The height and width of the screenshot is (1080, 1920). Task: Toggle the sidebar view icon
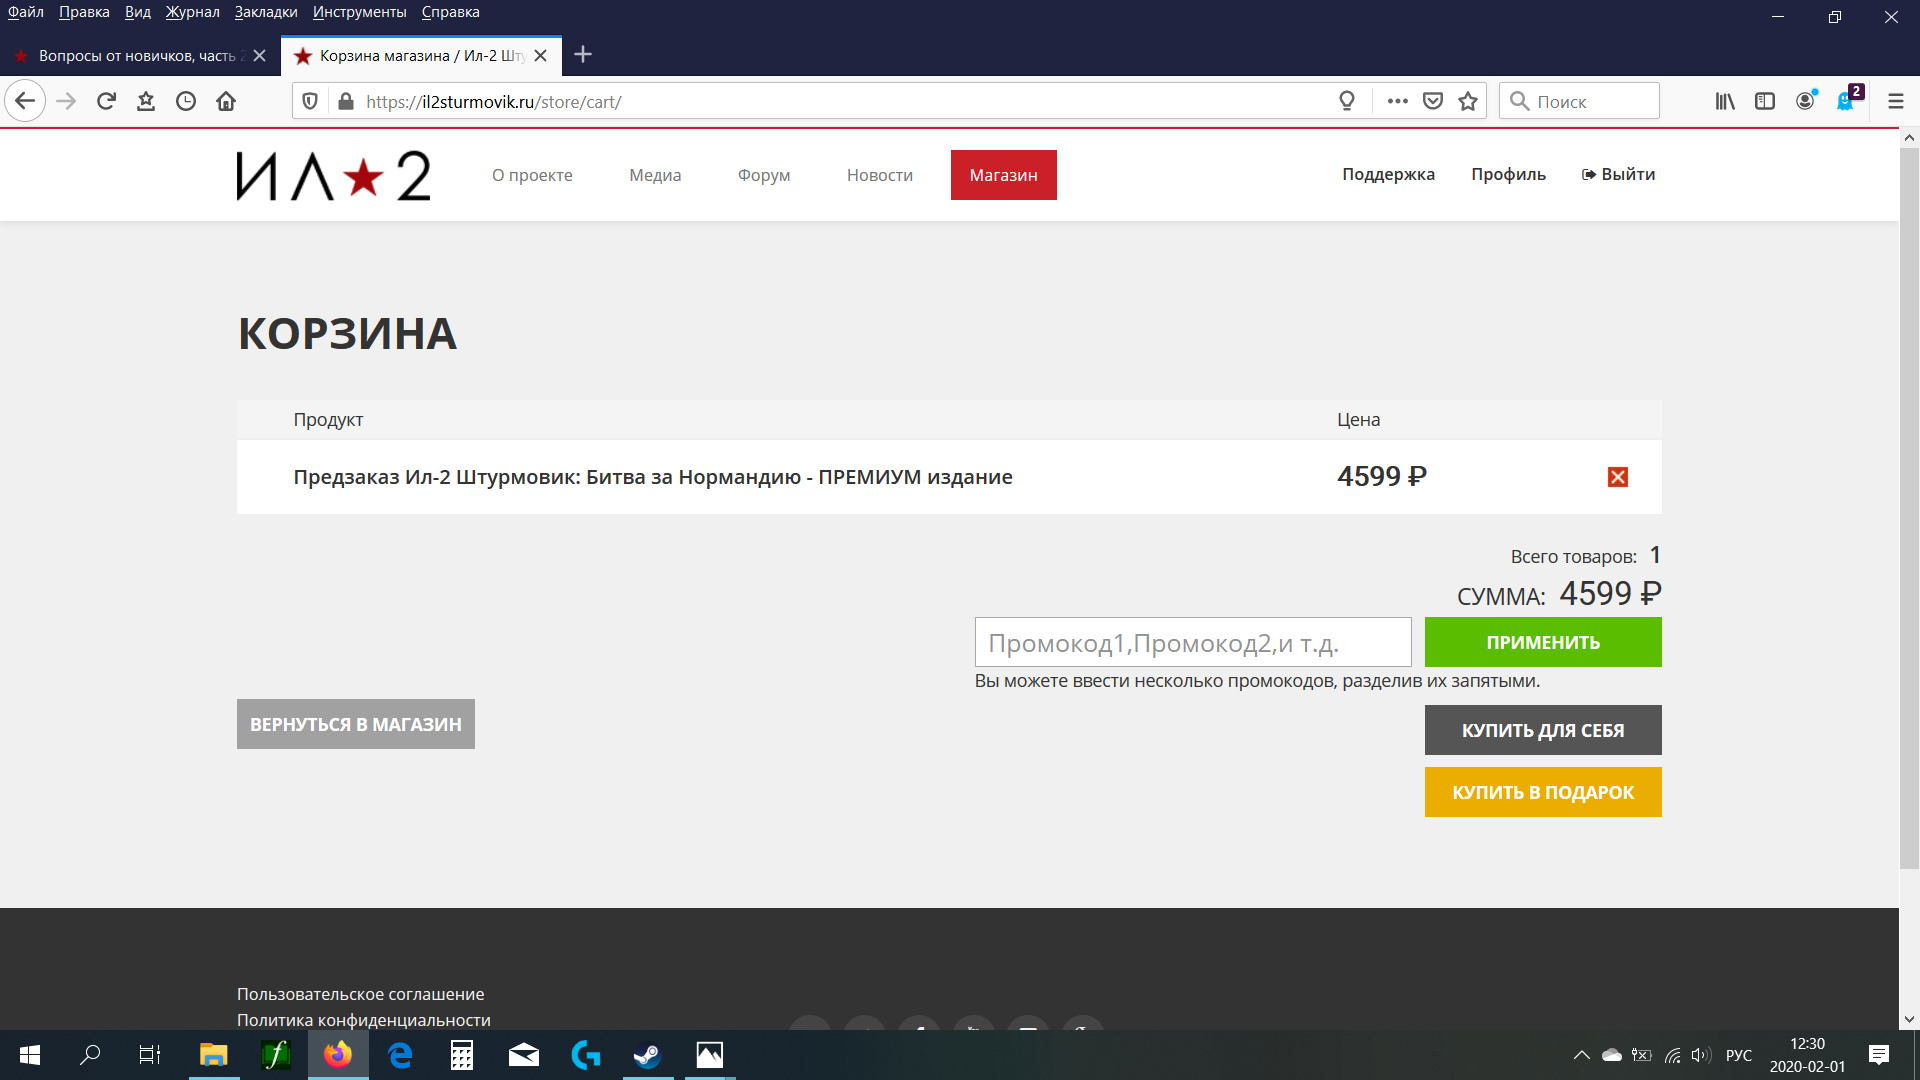point(1765,101)
